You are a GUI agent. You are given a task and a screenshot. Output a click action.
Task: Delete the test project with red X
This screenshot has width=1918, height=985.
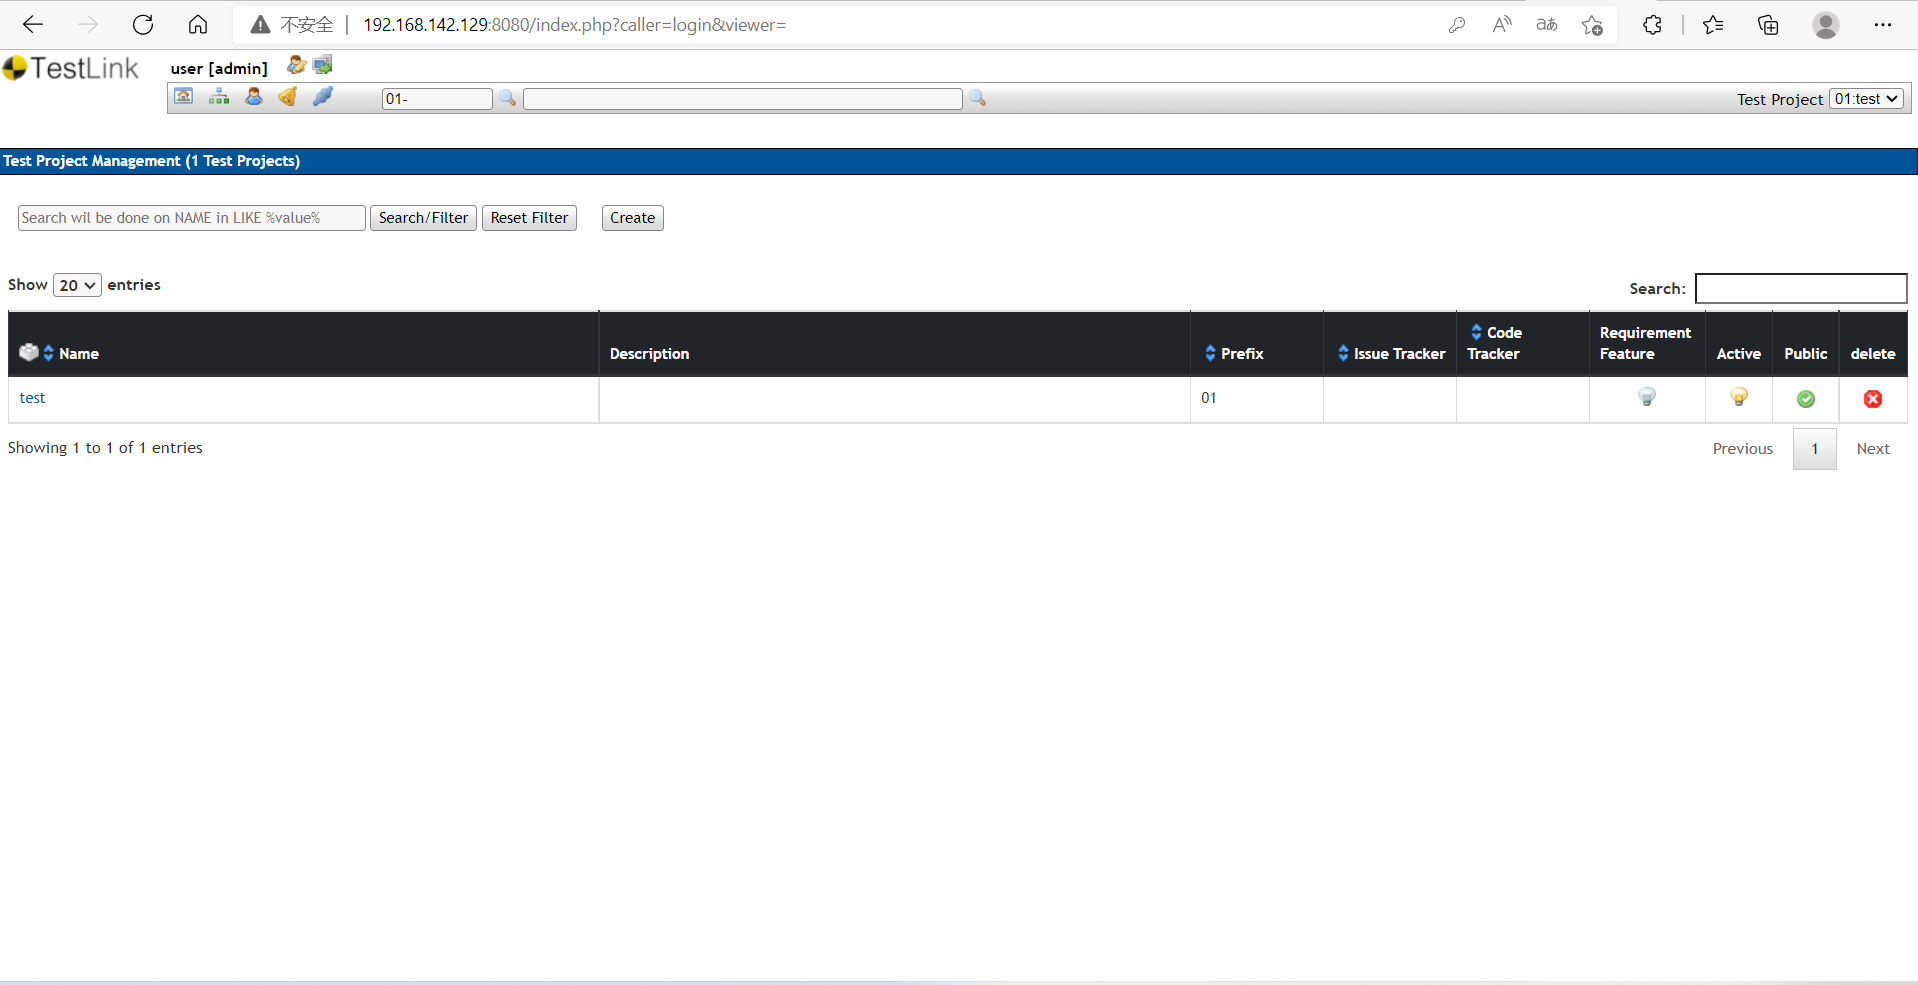coord(1873,399)
